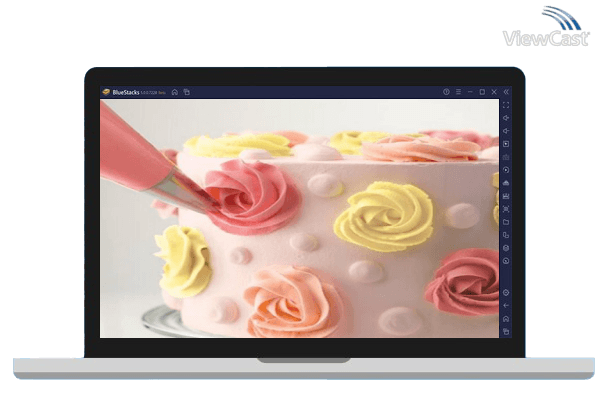Open recent apps icon in sidebar
Screen dimensions: 602x414
click(506, 332)
